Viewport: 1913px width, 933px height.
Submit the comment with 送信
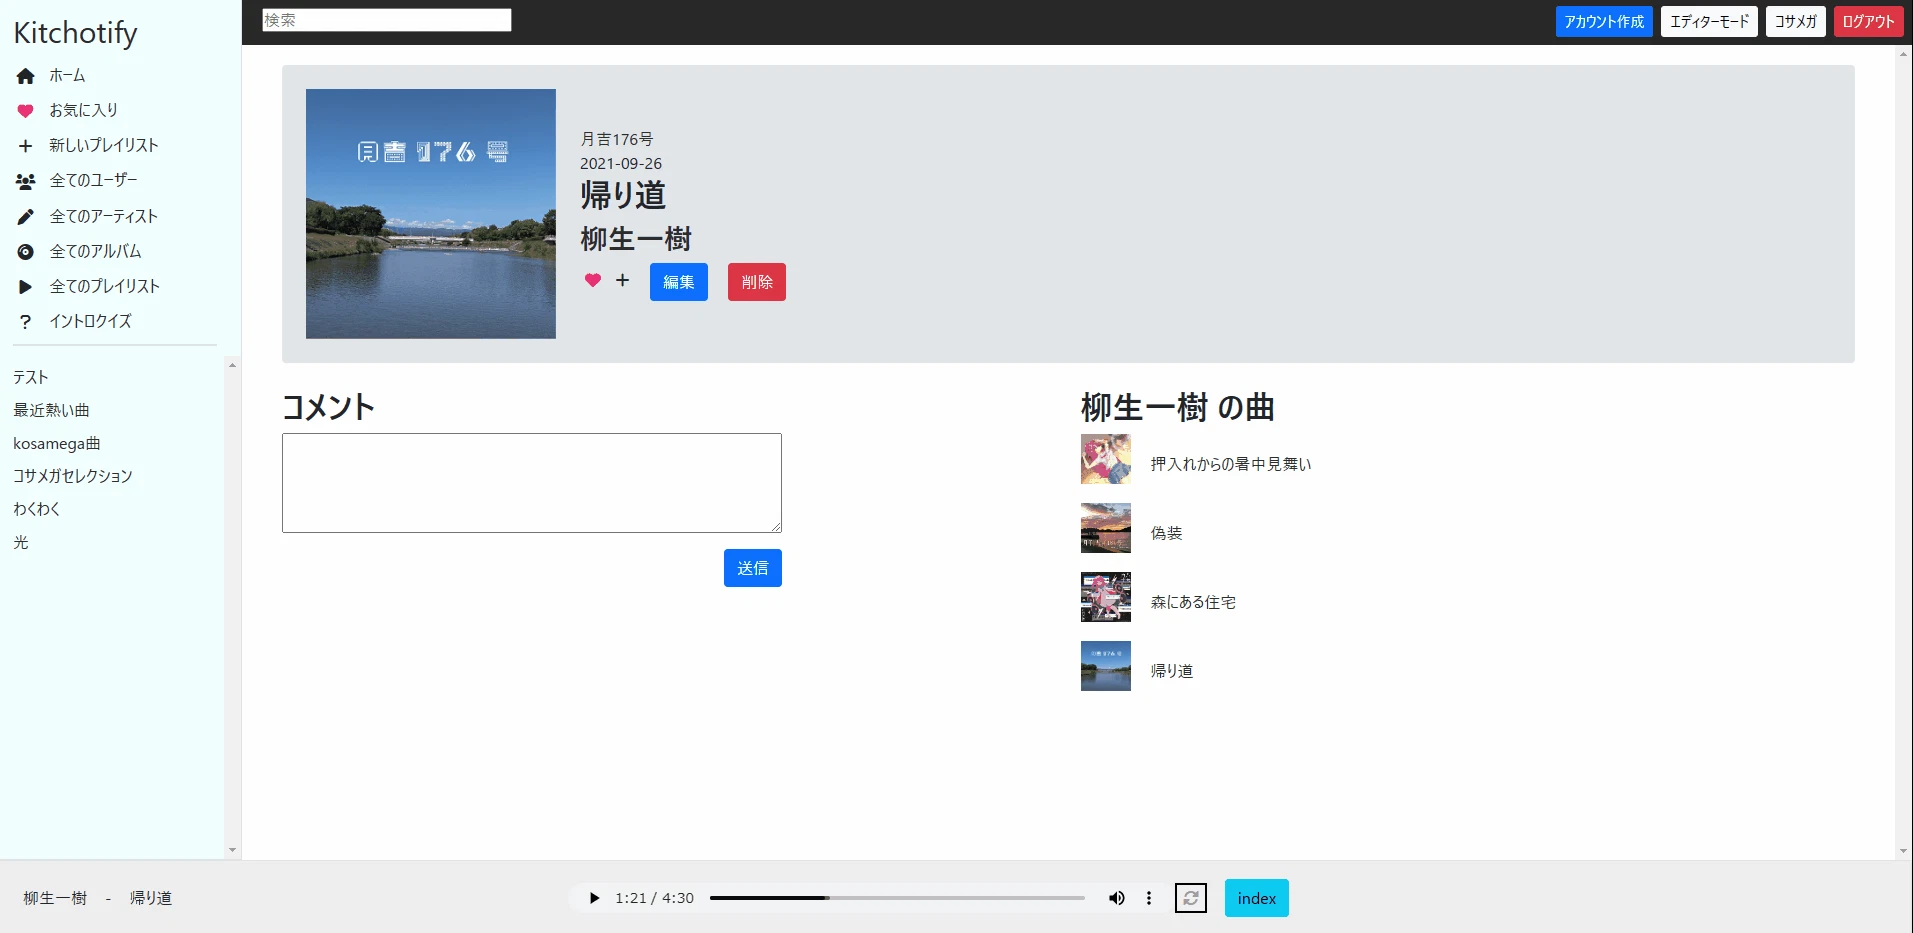[x=753, y=568]
